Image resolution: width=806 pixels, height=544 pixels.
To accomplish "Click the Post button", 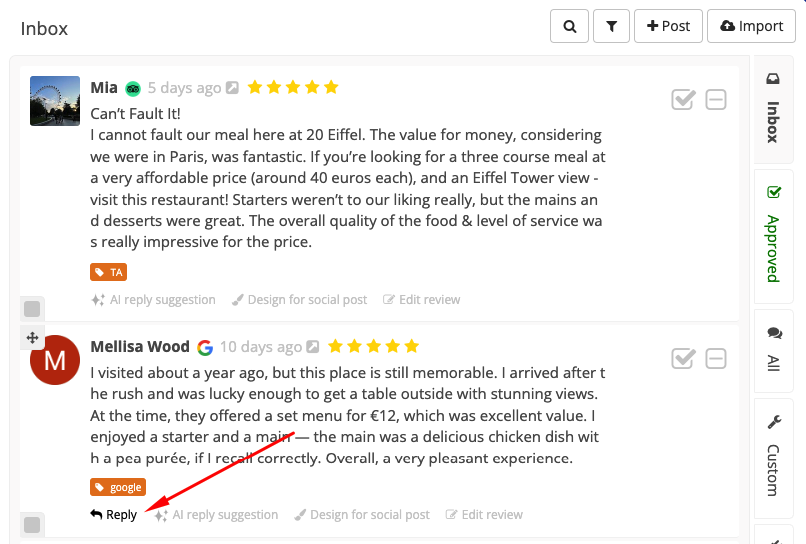I will pos(668,26).
